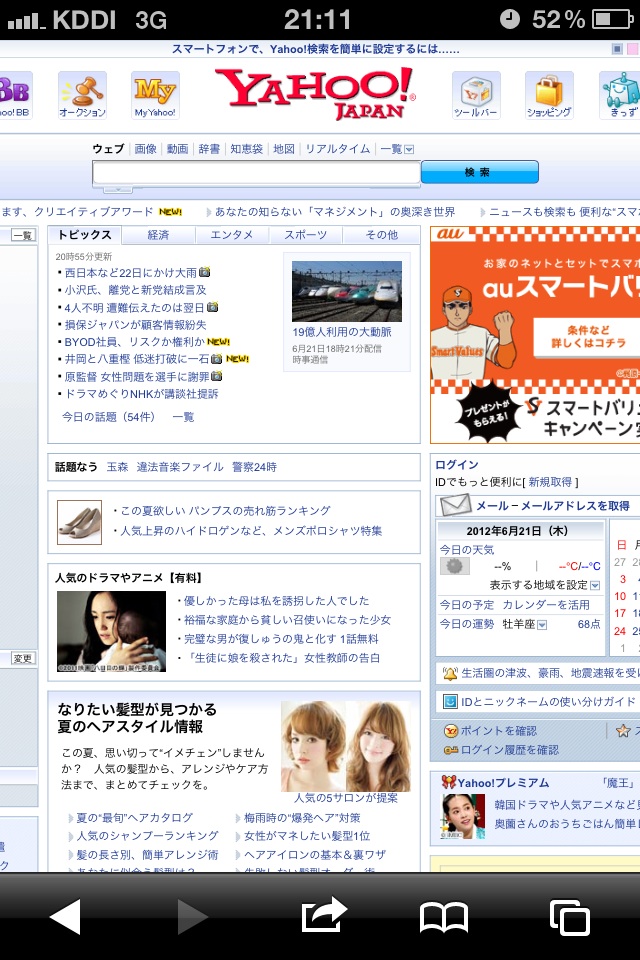Select the トピックス tab
The height and width of the screenshot is (960, 640).
pos(85,234)
